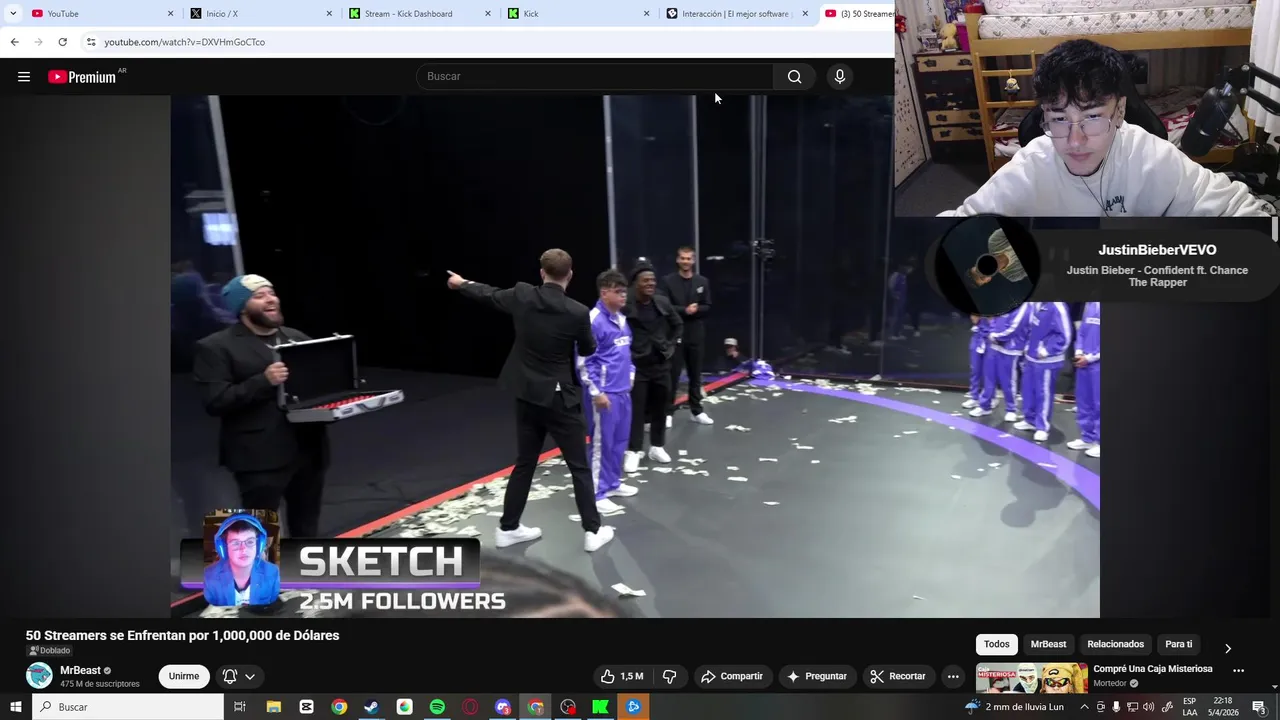Click the page scrollbar down arrow
The image size is (1280, 720).
(x=1275, y=687)
